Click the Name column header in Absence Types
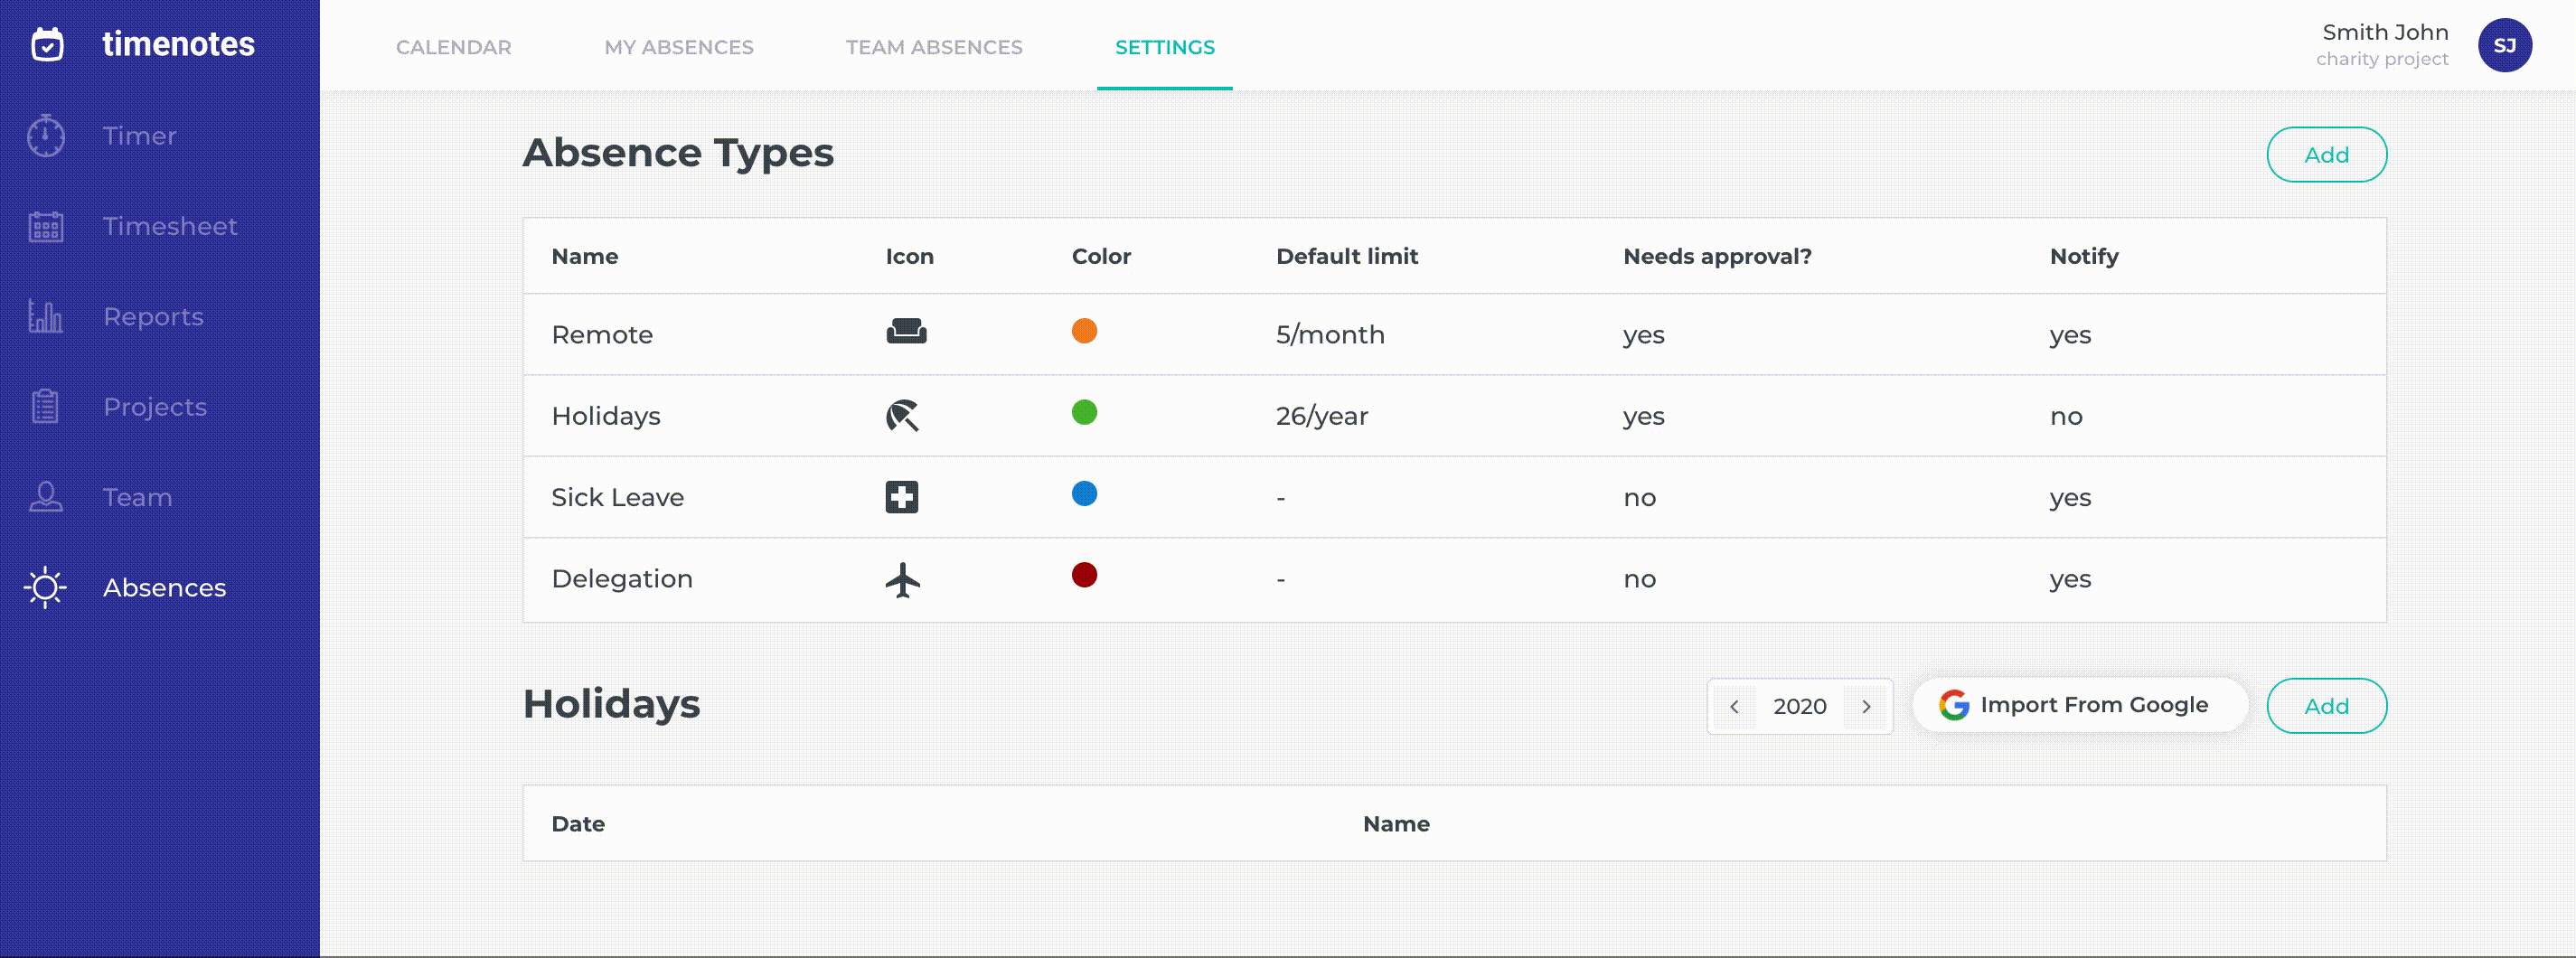 (585, 257)
